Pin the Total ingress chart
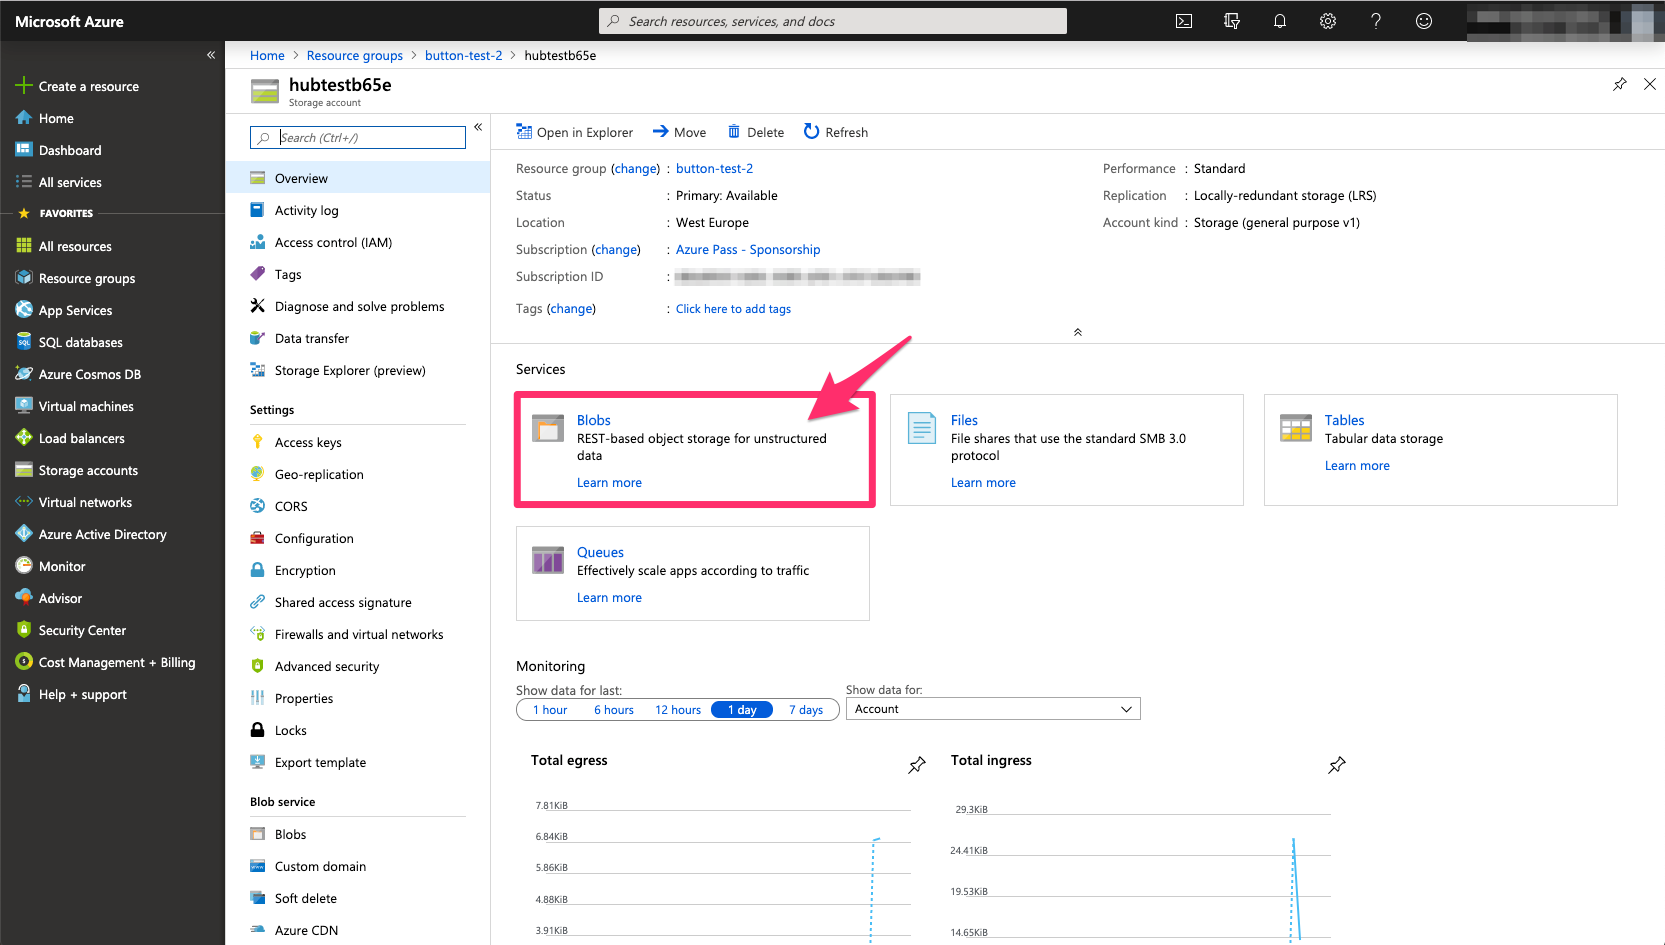Viewport: 1665px width, 945px height. tap(1337, 765)
